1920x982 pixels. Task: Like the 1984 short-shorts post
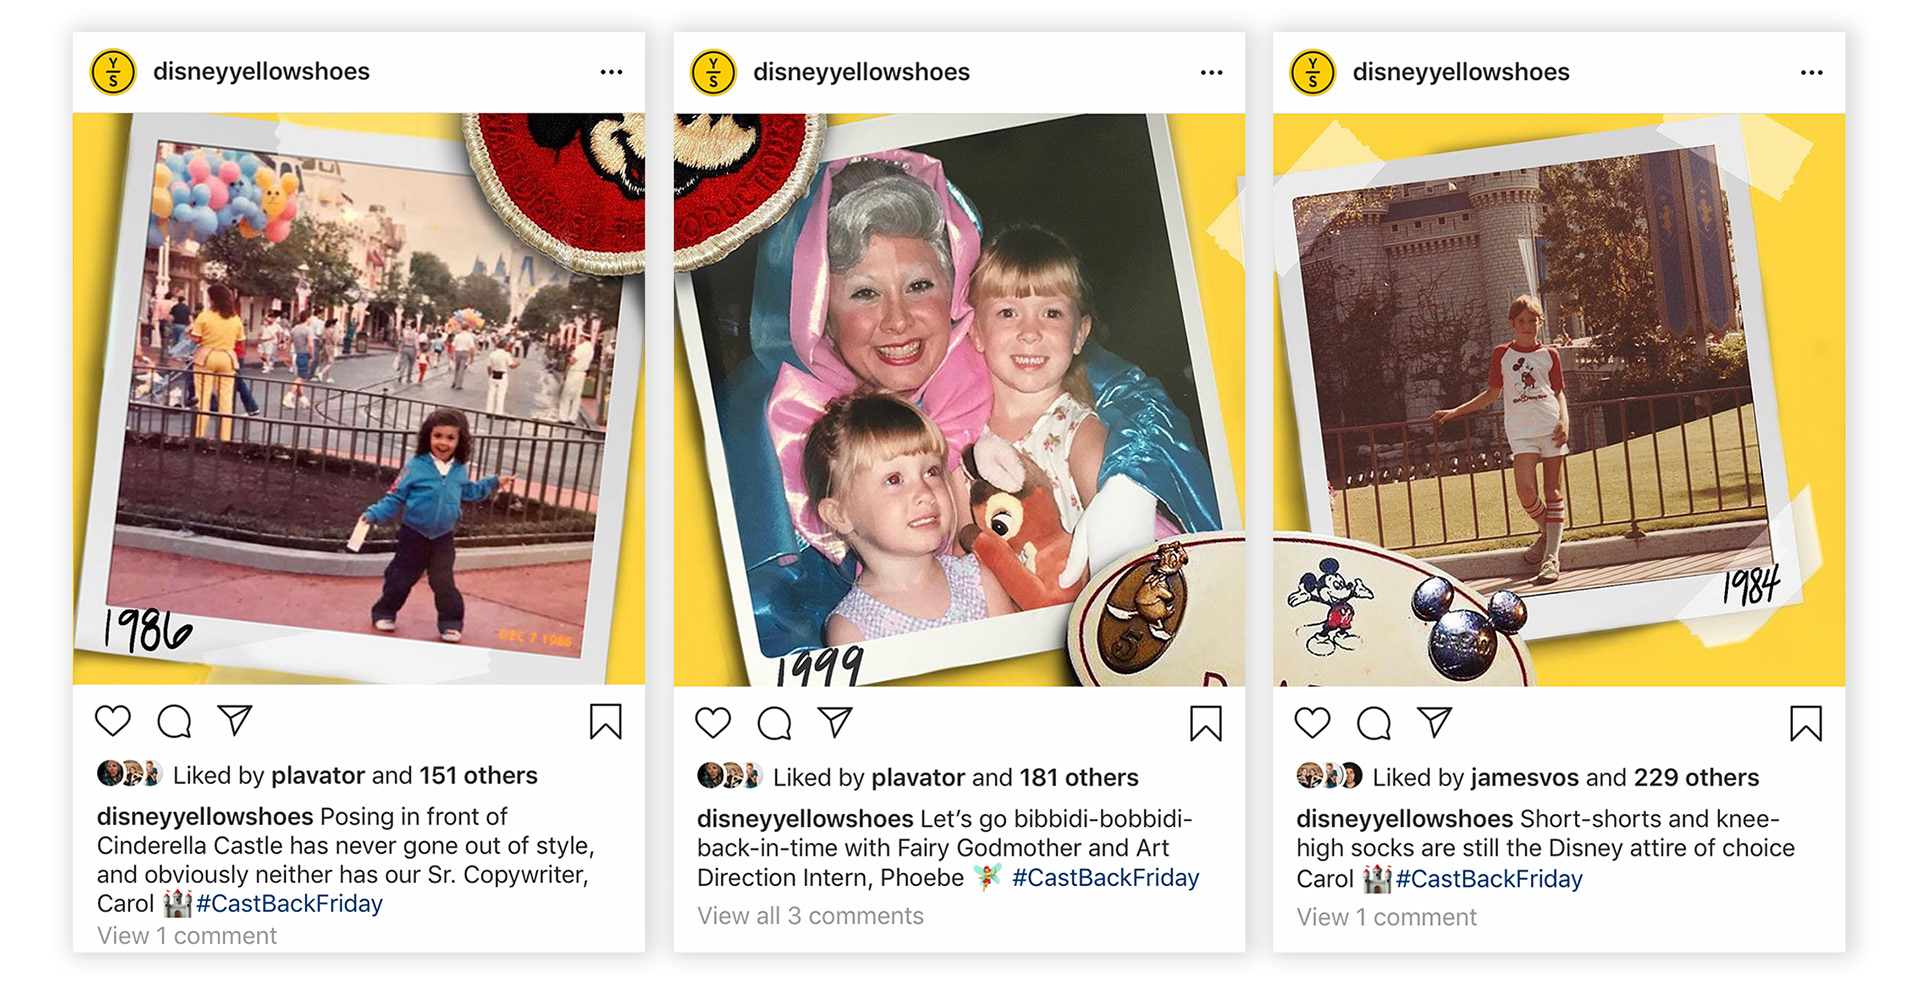[x=1313, y=723]
